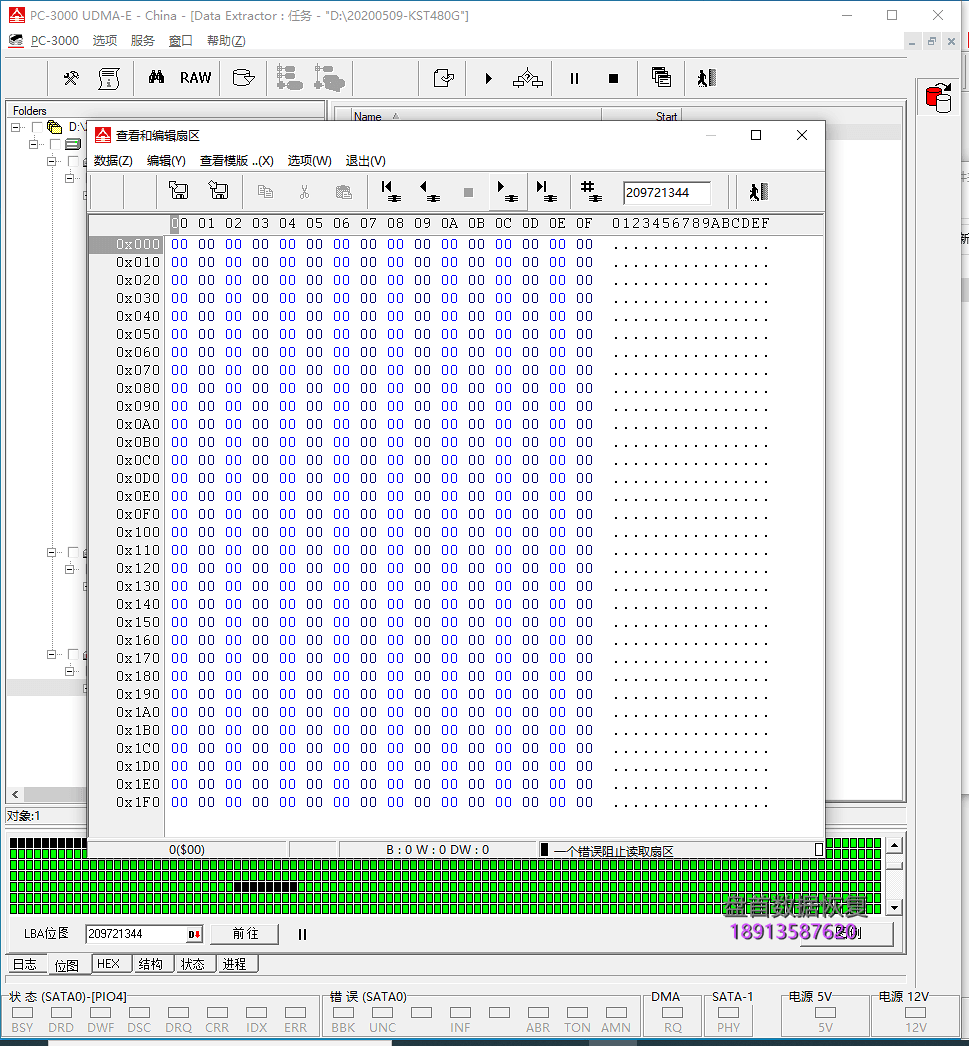This screenshot has width=969, height=1046.
Task: Click the cascaded windows icon
Action: click(661, 78)
